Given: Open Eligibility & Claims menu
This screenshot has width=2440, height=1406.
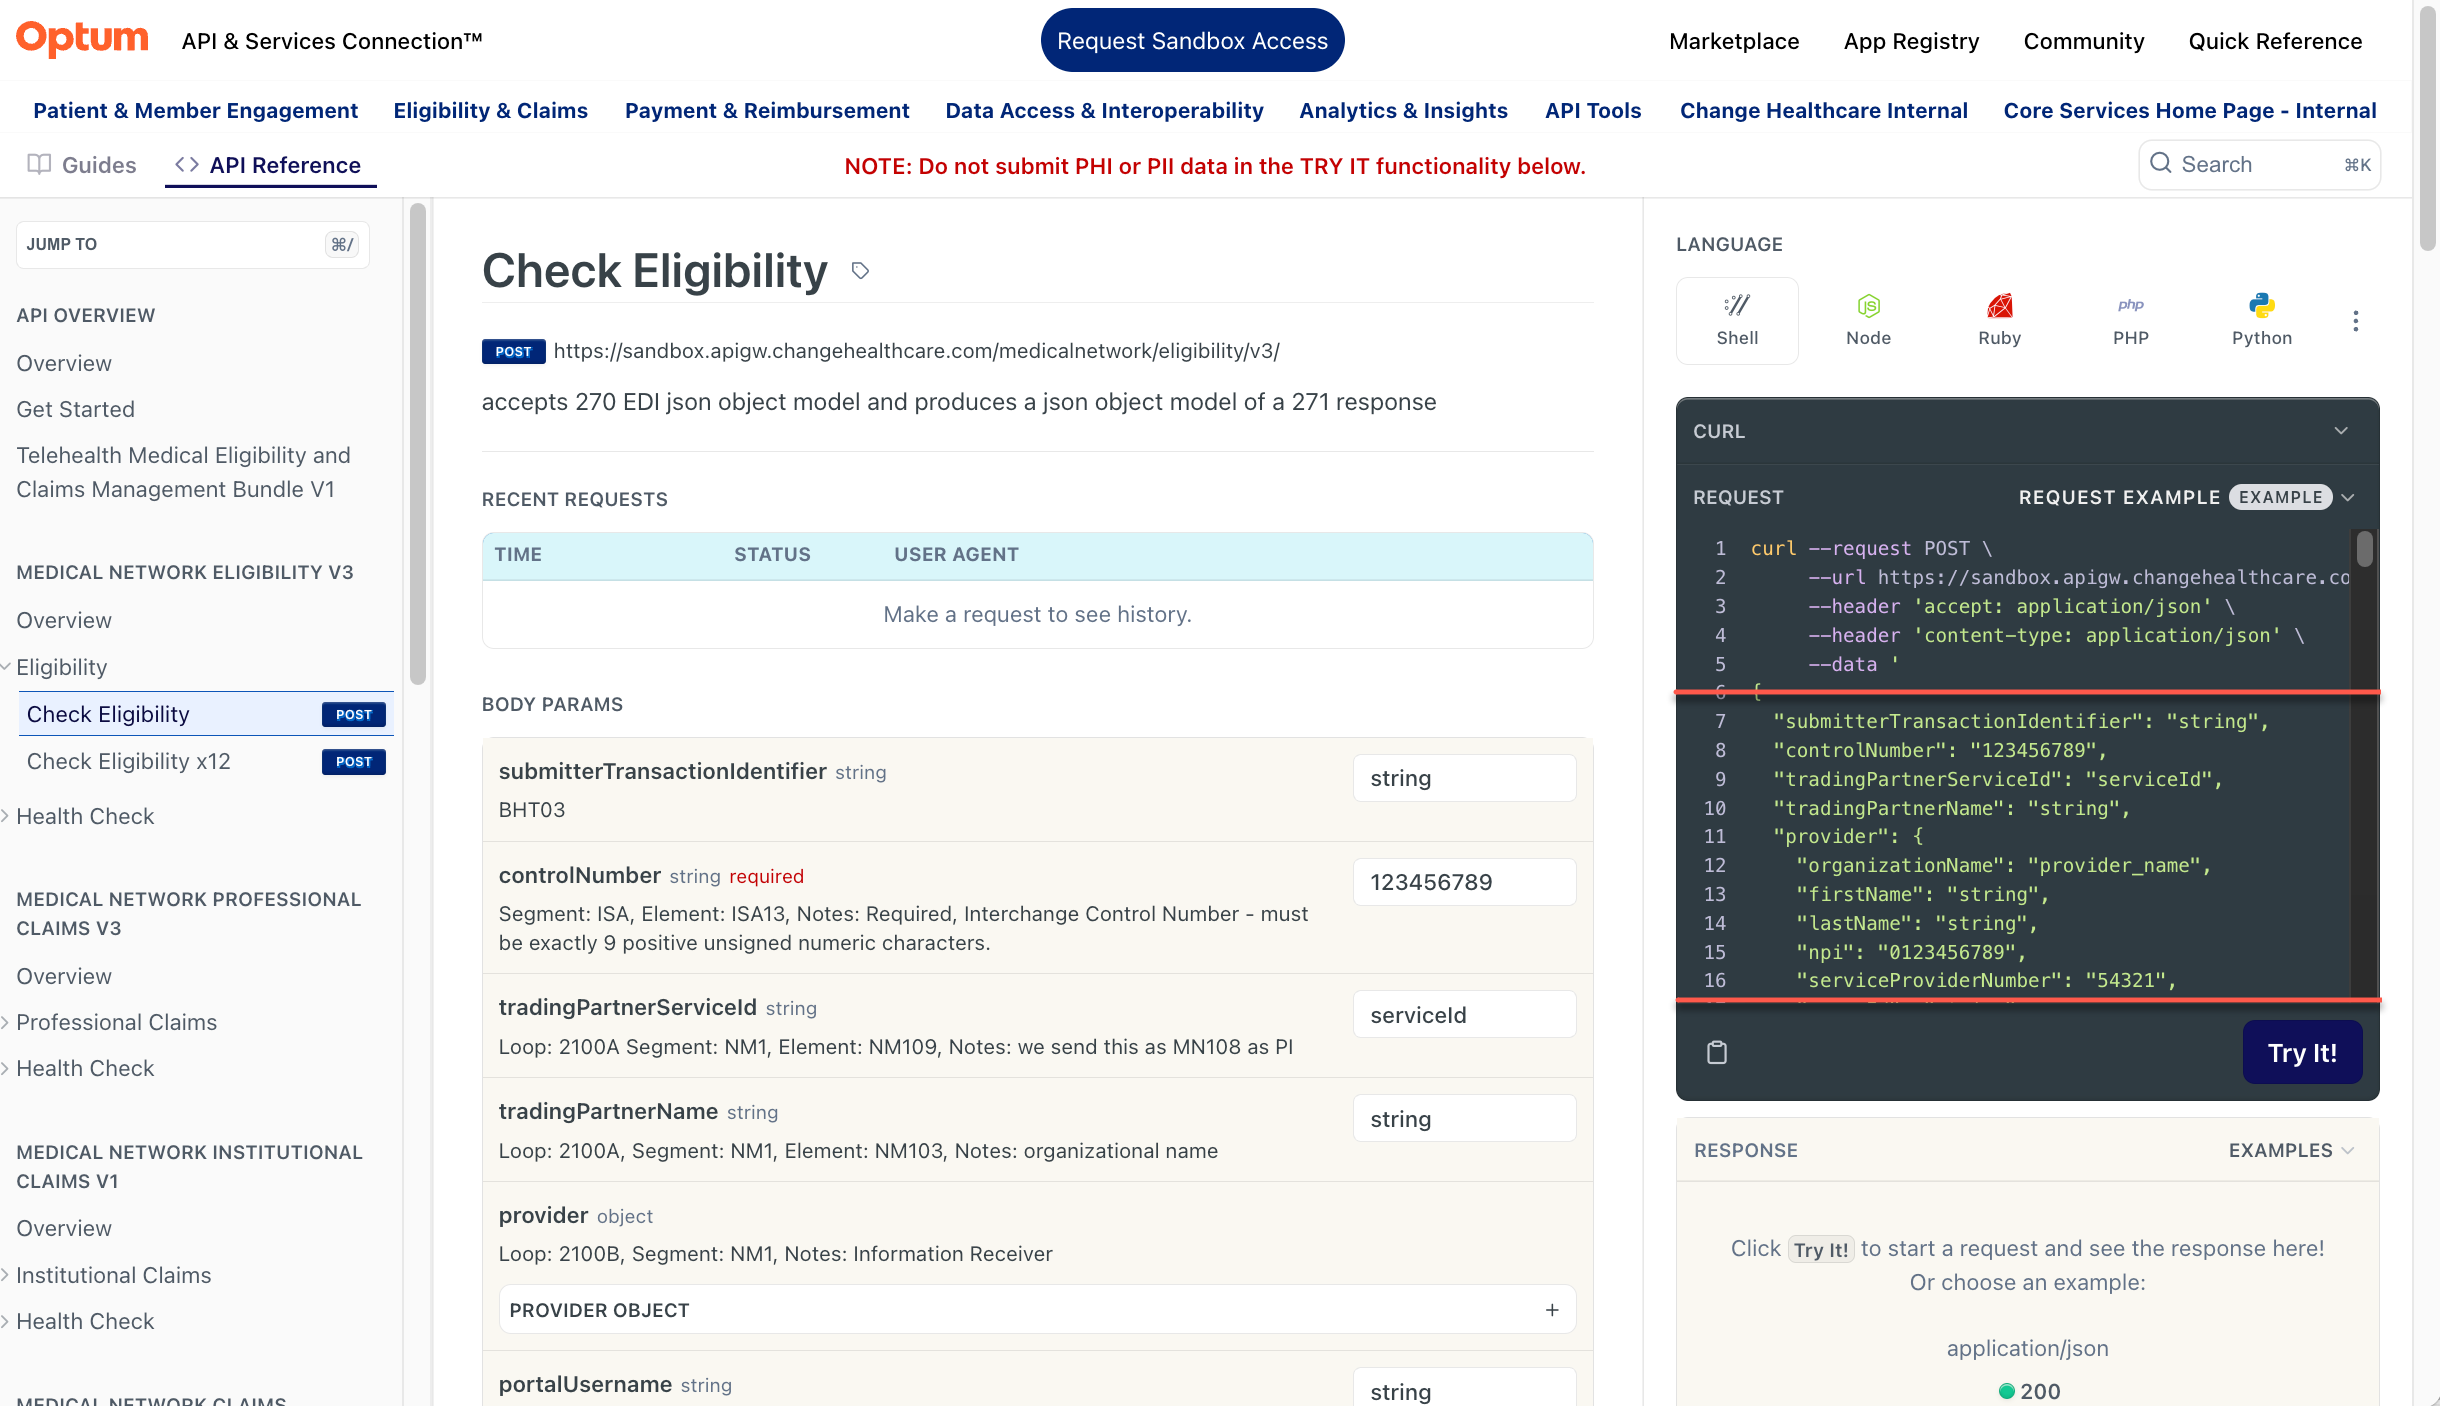Looking at the screenshot, I should [490, 110].
